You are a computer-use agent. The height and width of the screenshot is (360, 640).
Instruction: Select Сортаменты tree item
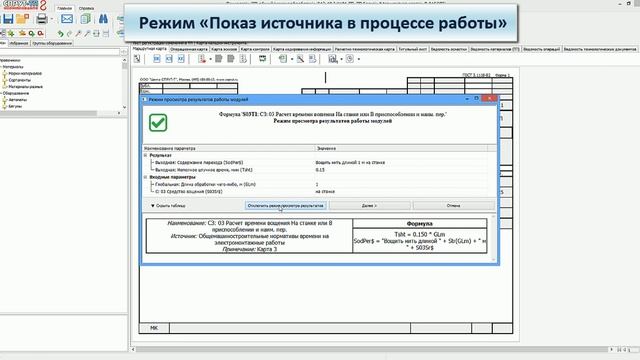tap(20, 80)
